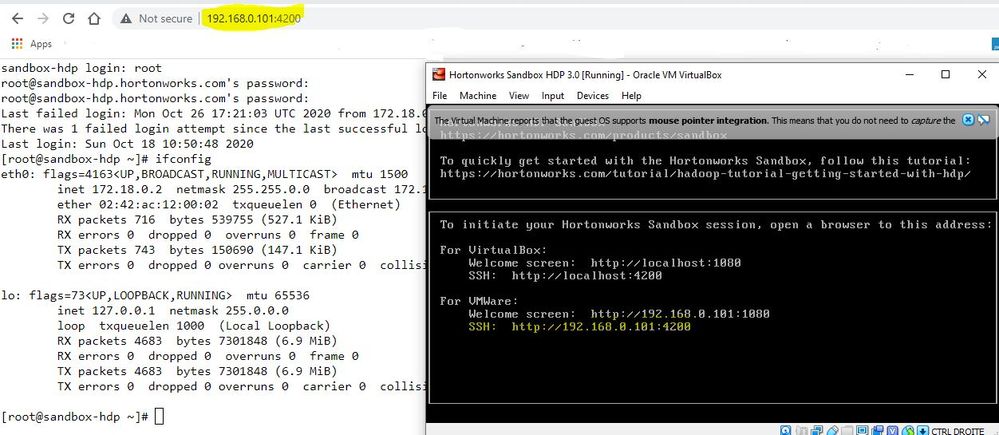
Task: Click the address bar showing 192.168.0.101:4200
Action: [254, 18]
